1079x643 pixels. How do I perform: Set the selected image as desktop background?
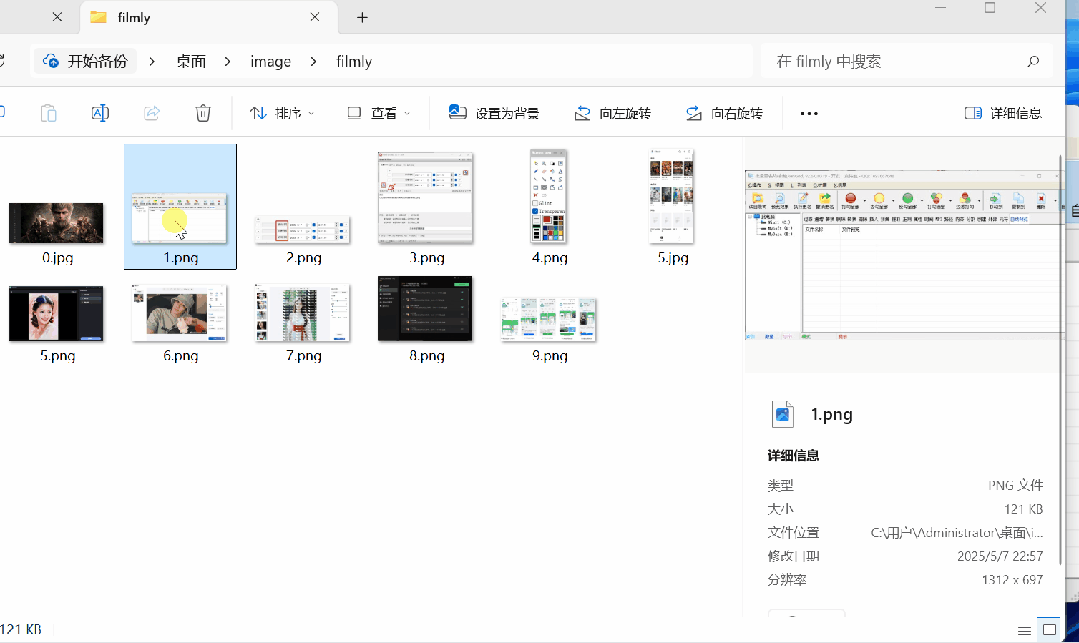click(494, 112)
